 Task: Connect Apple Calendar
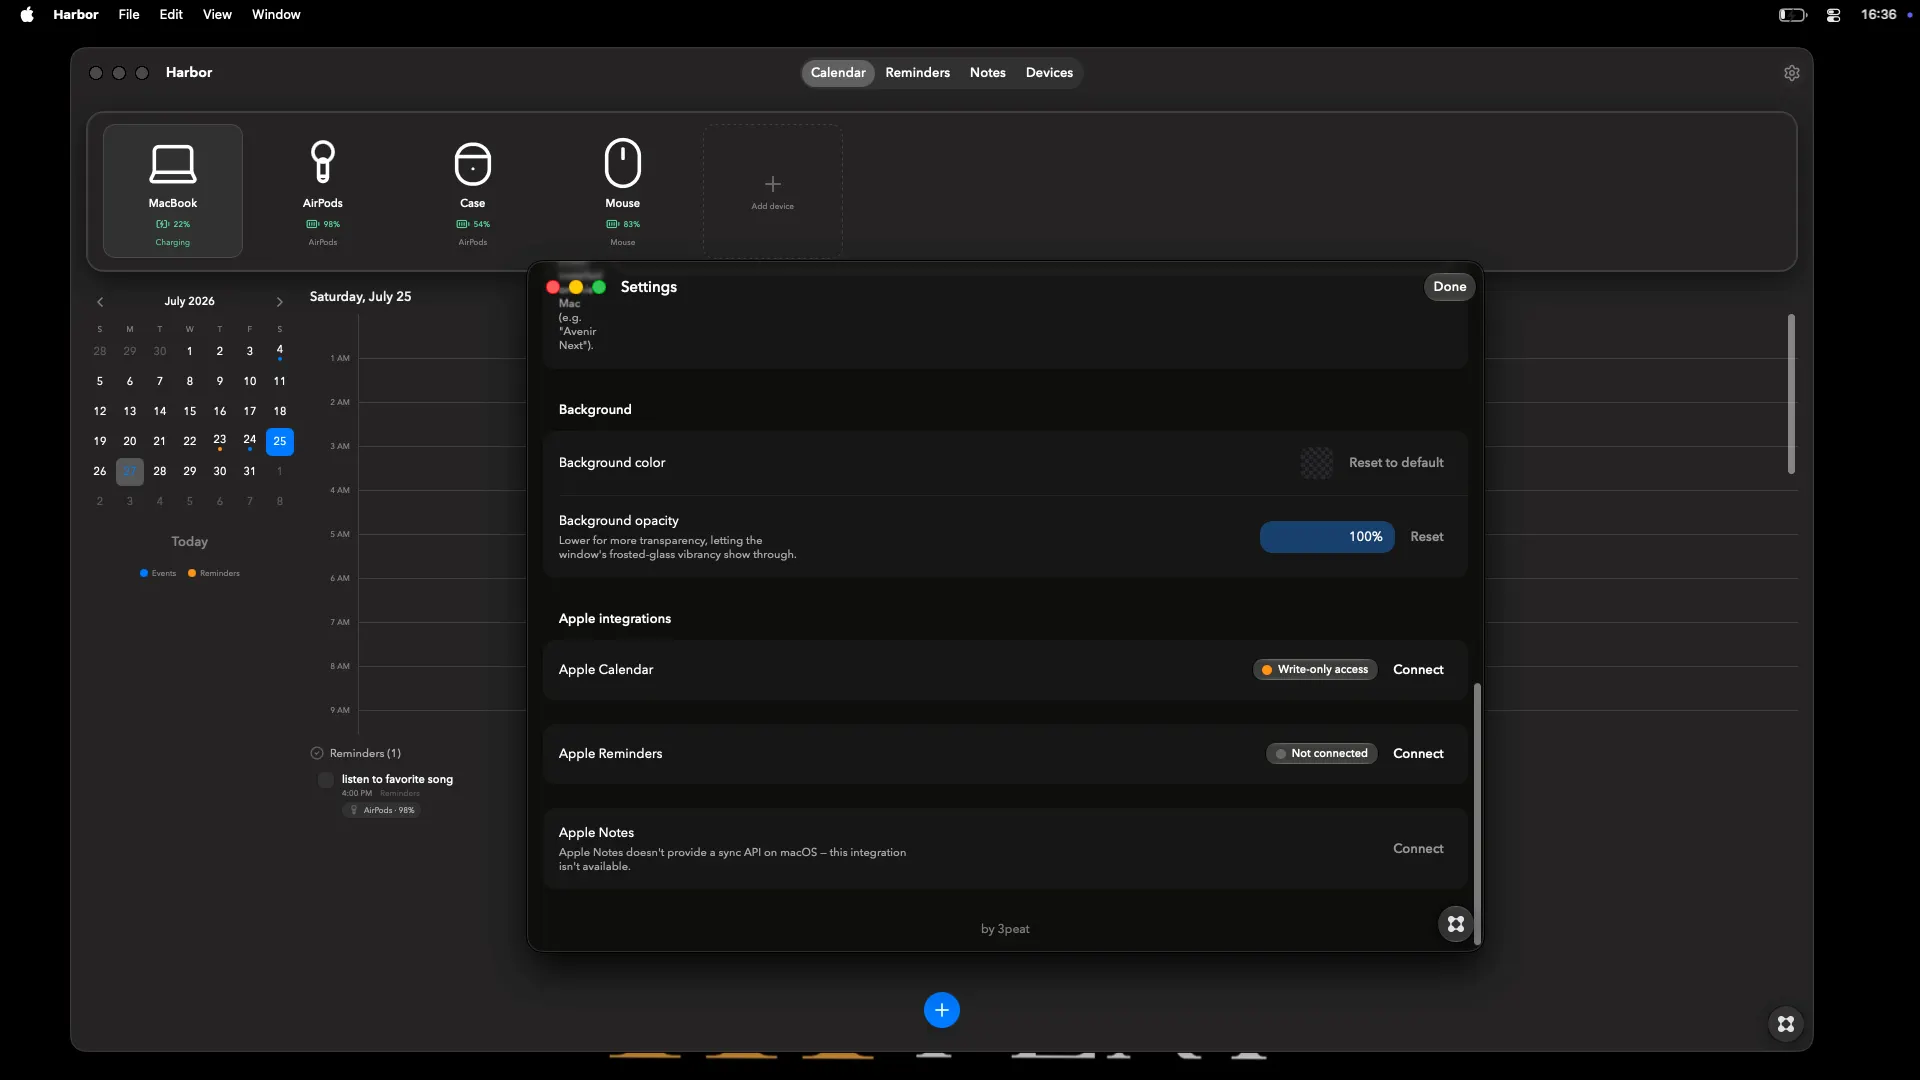[x=1418, y=670]
